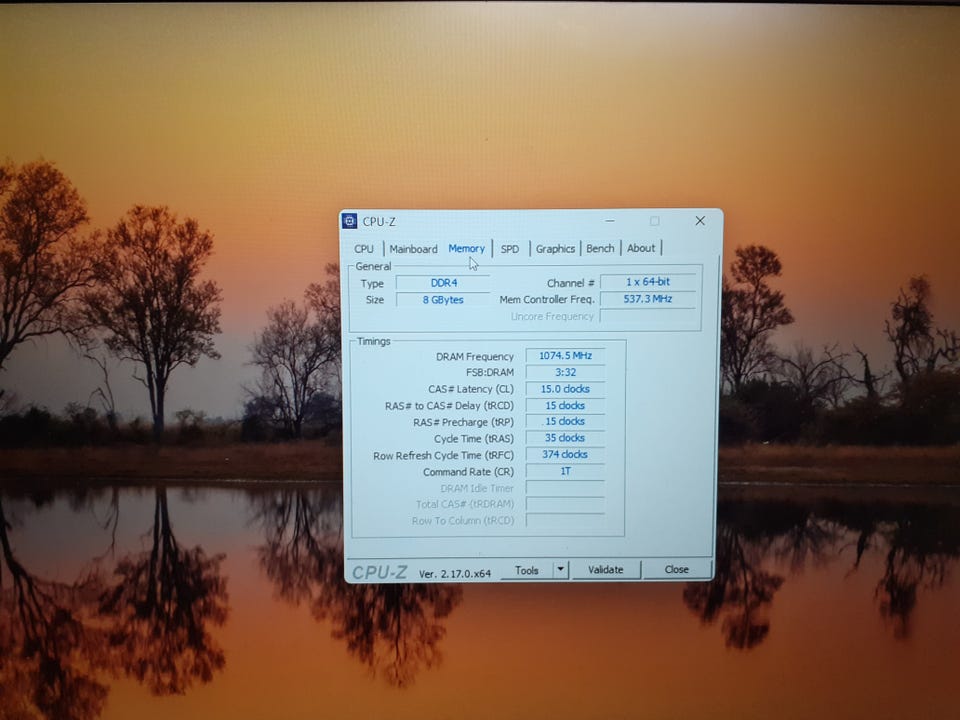Minimize the CPU-Z window

pyautogui.click(x=610, y=220)
